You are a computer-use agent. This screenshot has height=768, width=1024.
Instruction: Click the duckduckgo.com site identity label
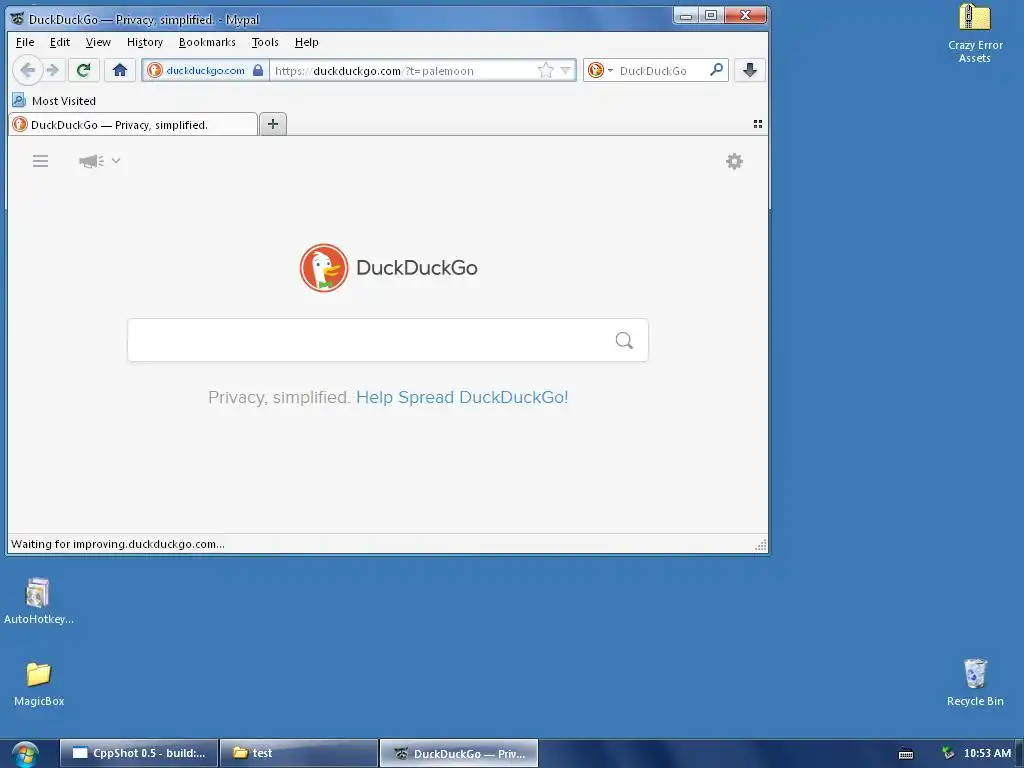[x=205, y=70]
